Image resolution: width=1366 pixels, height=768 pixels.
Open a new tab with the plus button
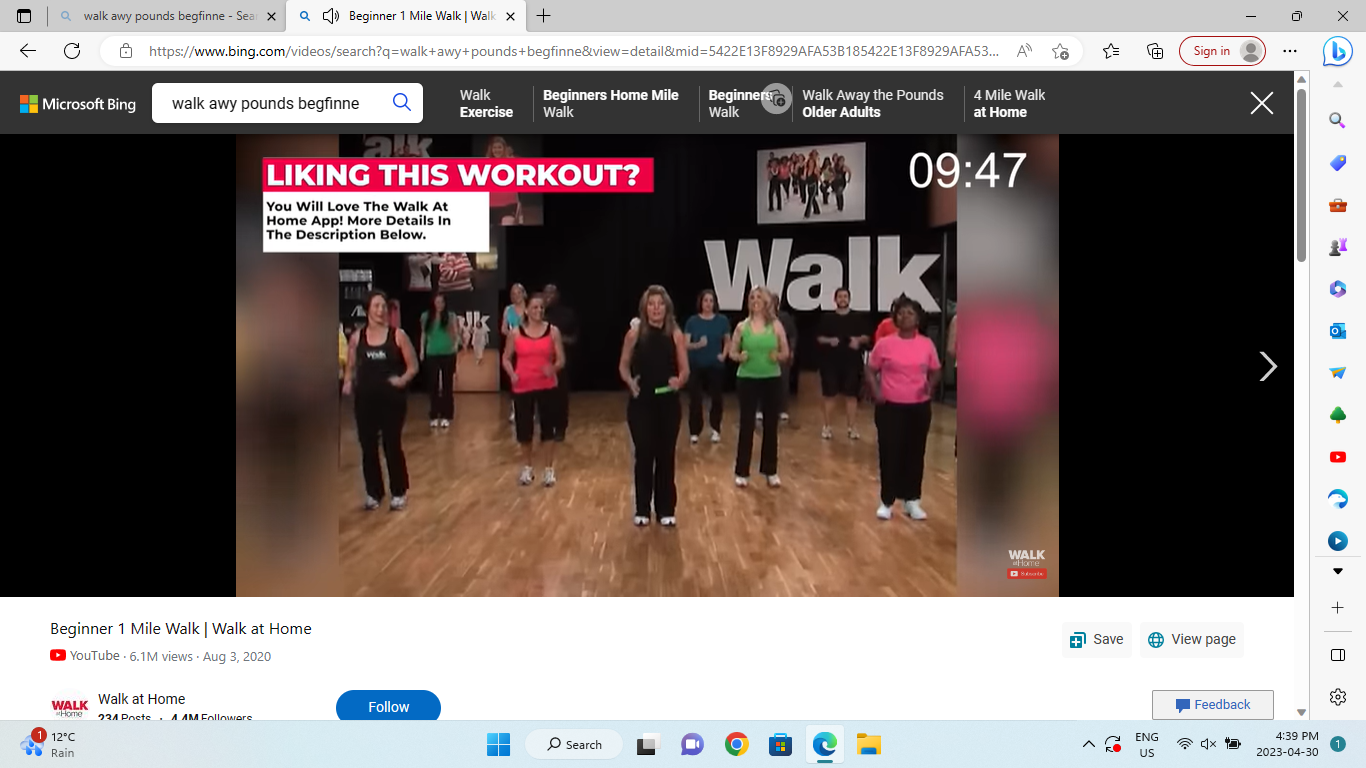[x=544, y=16]
